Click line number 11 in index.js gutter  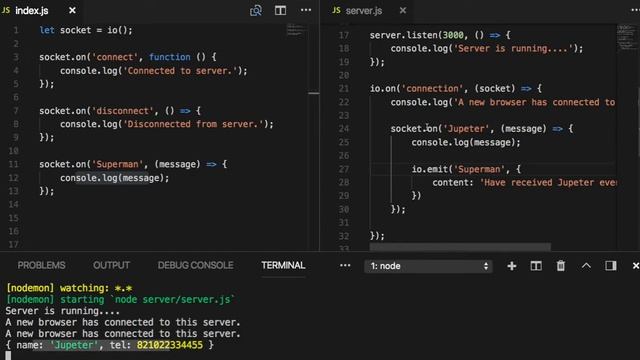point(13,164)
